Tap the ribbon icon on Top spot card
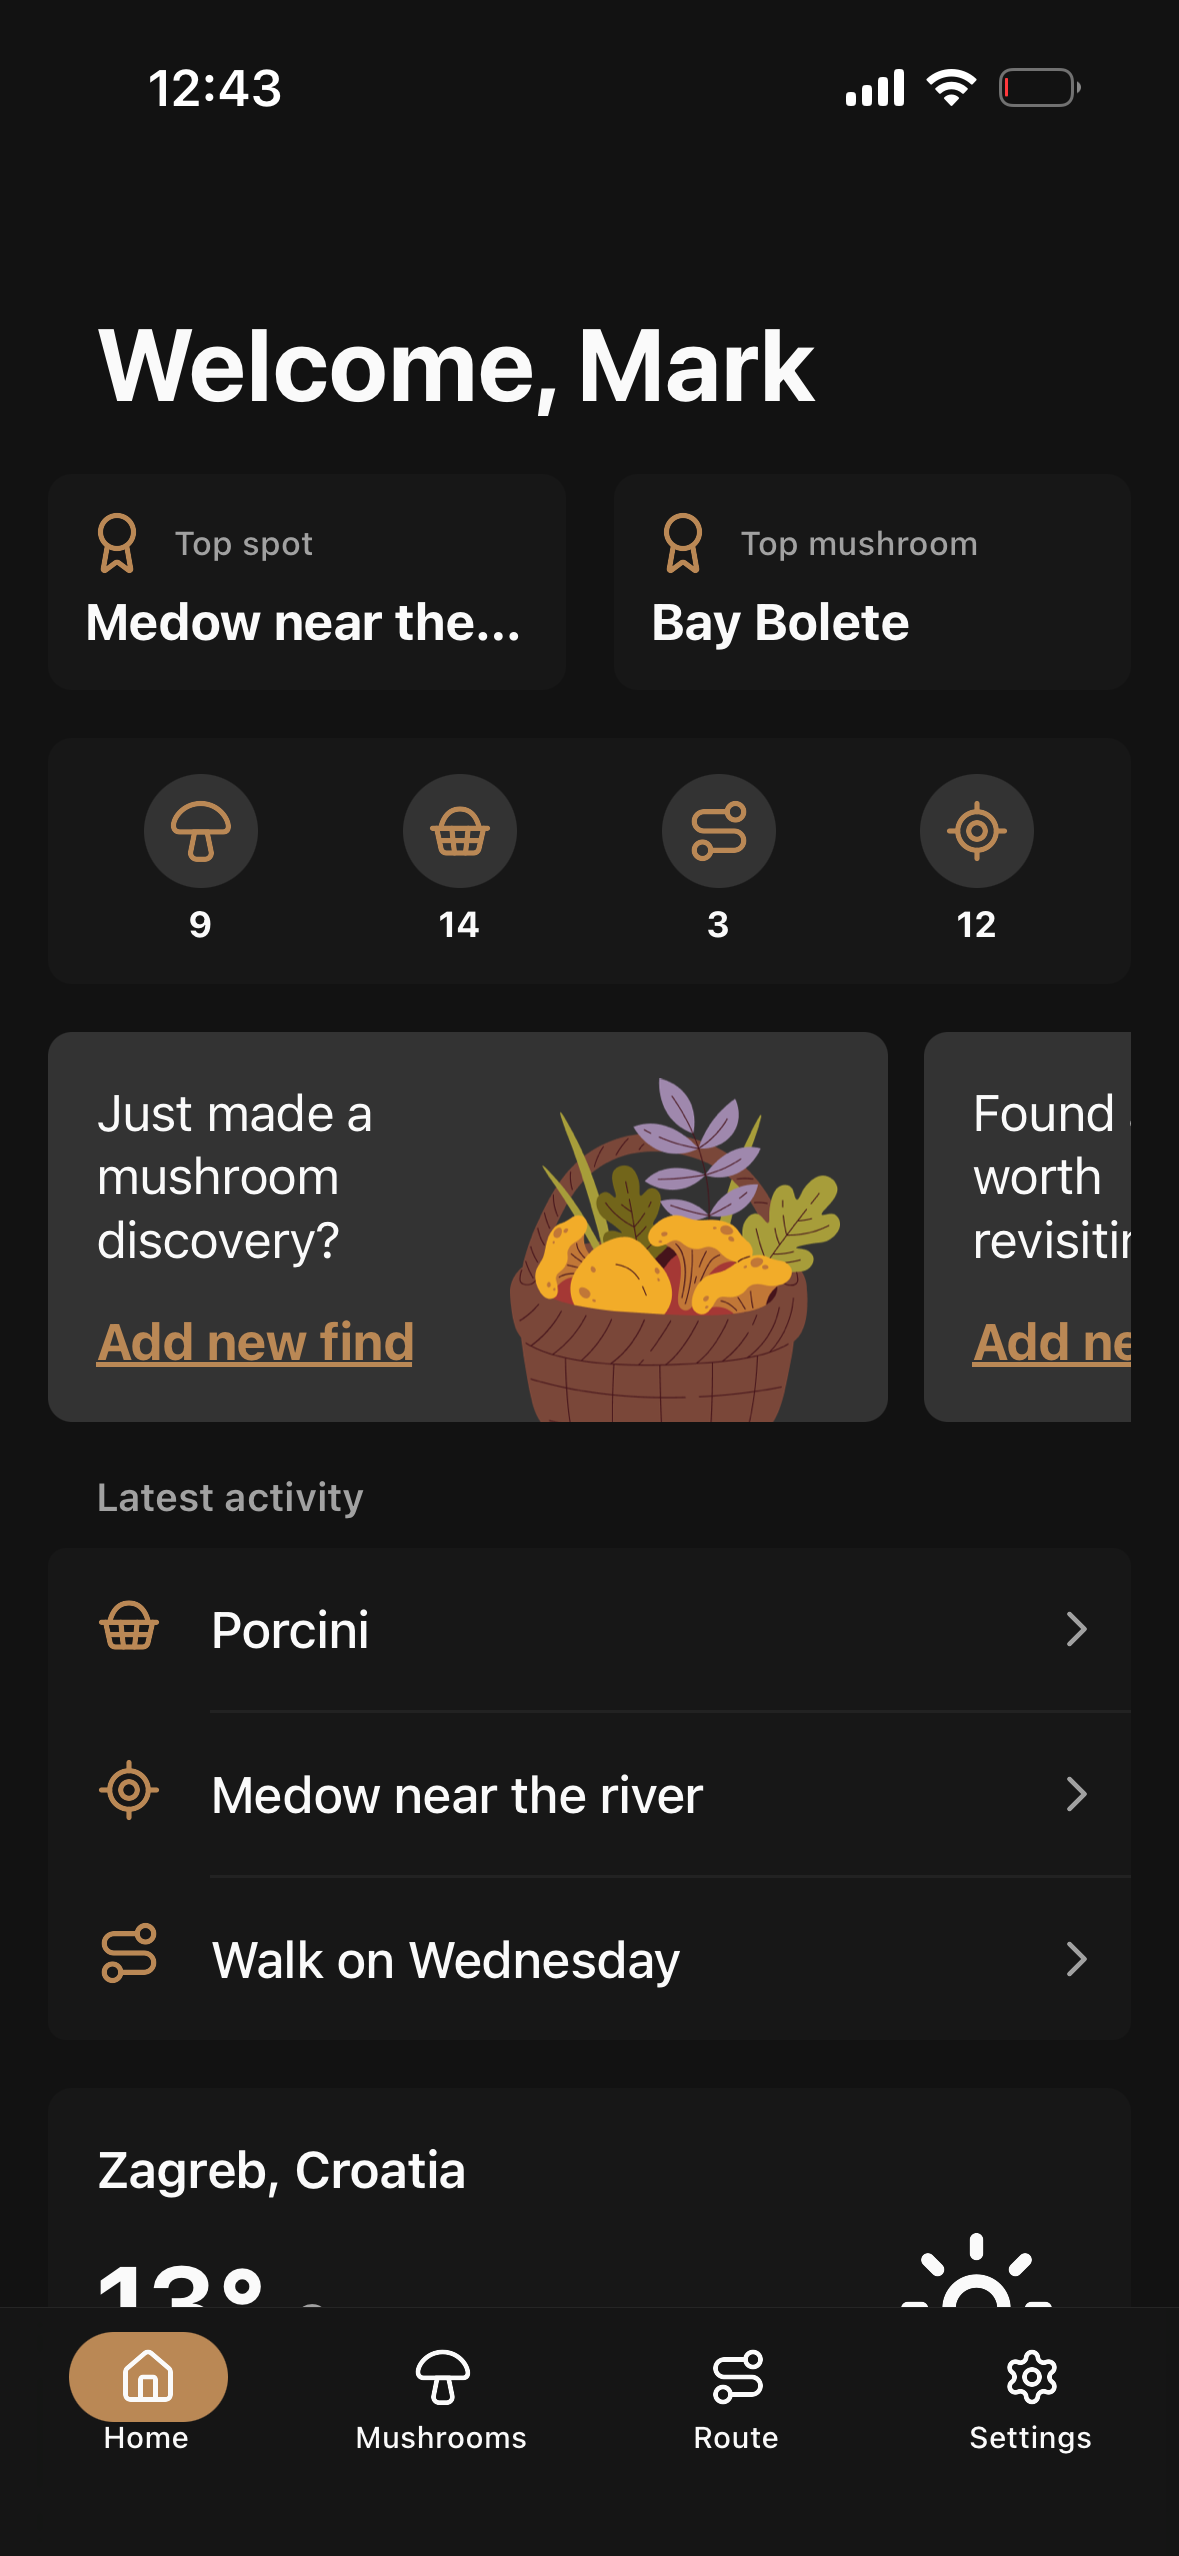1179x2556 pixels. [x=117, y=543]
